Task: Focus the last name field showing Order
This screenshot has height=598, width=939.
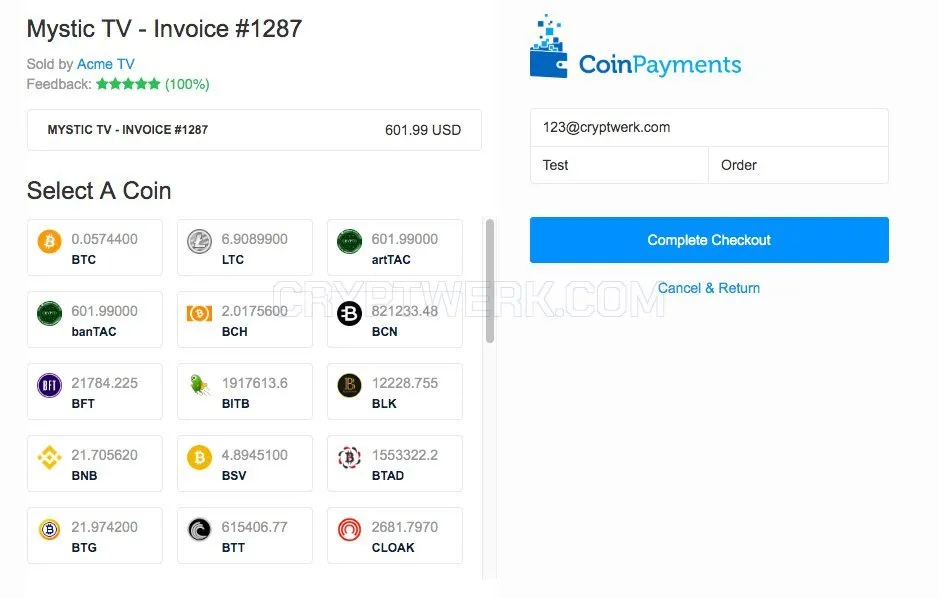Action: click(x=798, y=165)
